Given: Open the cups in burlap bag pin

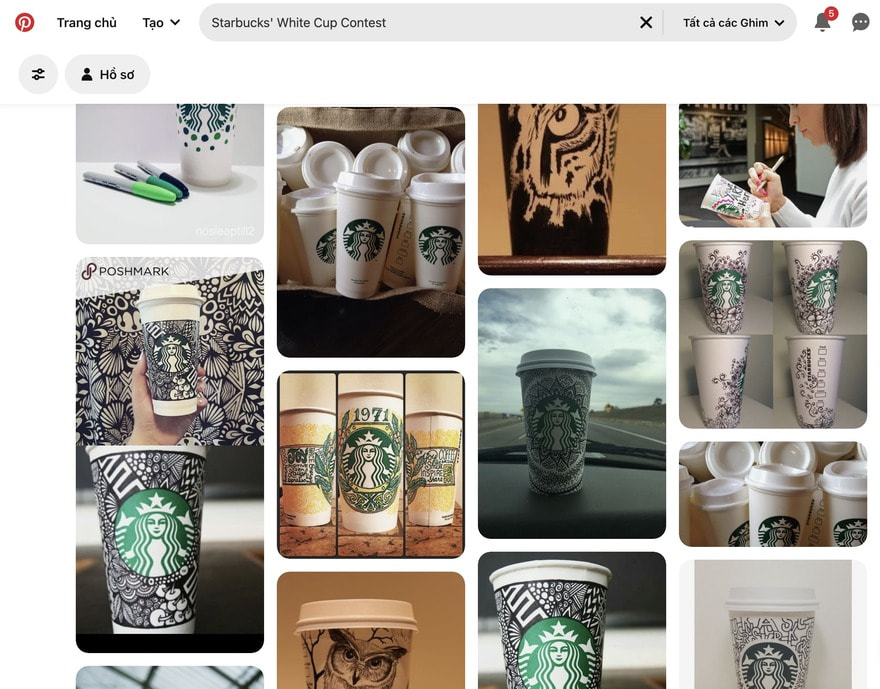Looking at the screenshot, I should tap(371, 232).
